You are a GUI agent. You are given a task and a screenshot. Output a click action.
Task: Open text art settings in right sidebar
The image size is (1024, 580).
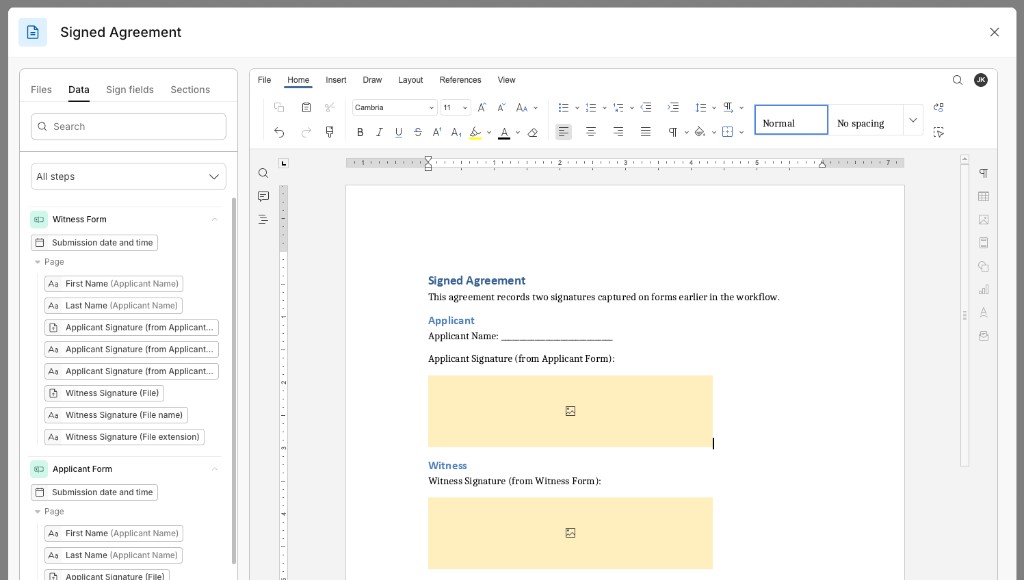click(x=984, y=312)
